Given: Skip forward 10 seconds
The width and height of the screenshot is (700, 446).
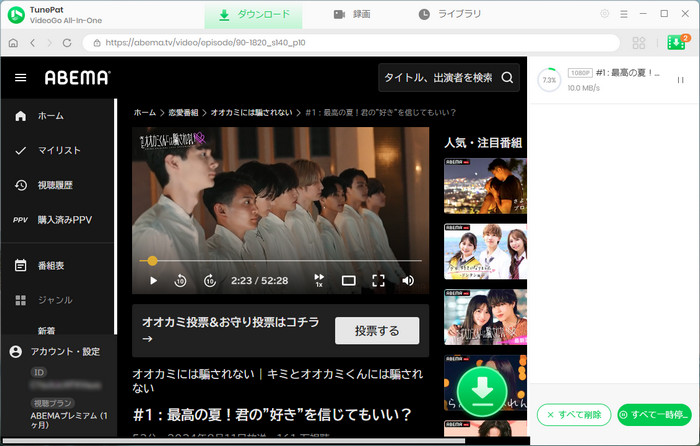Looking at the screenshot, I should tap(210, 281).
